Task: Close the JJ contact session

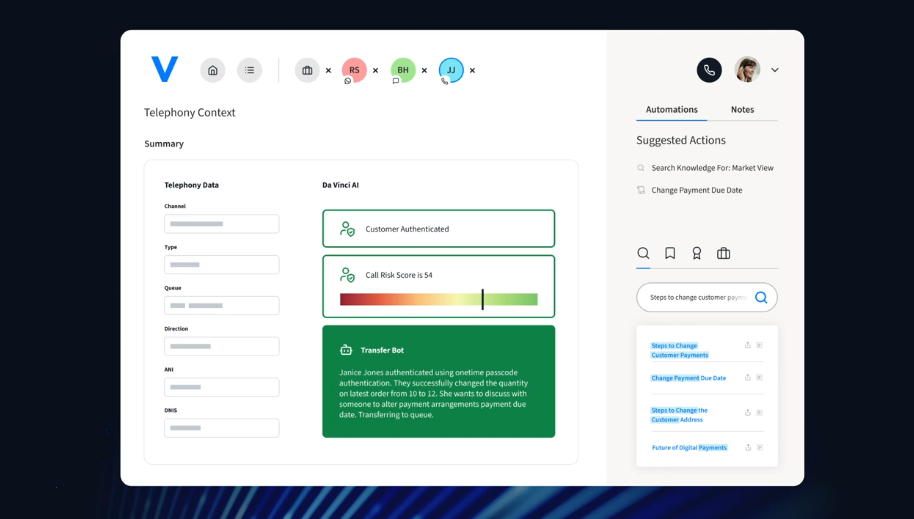Action: [x=472, y=71]
